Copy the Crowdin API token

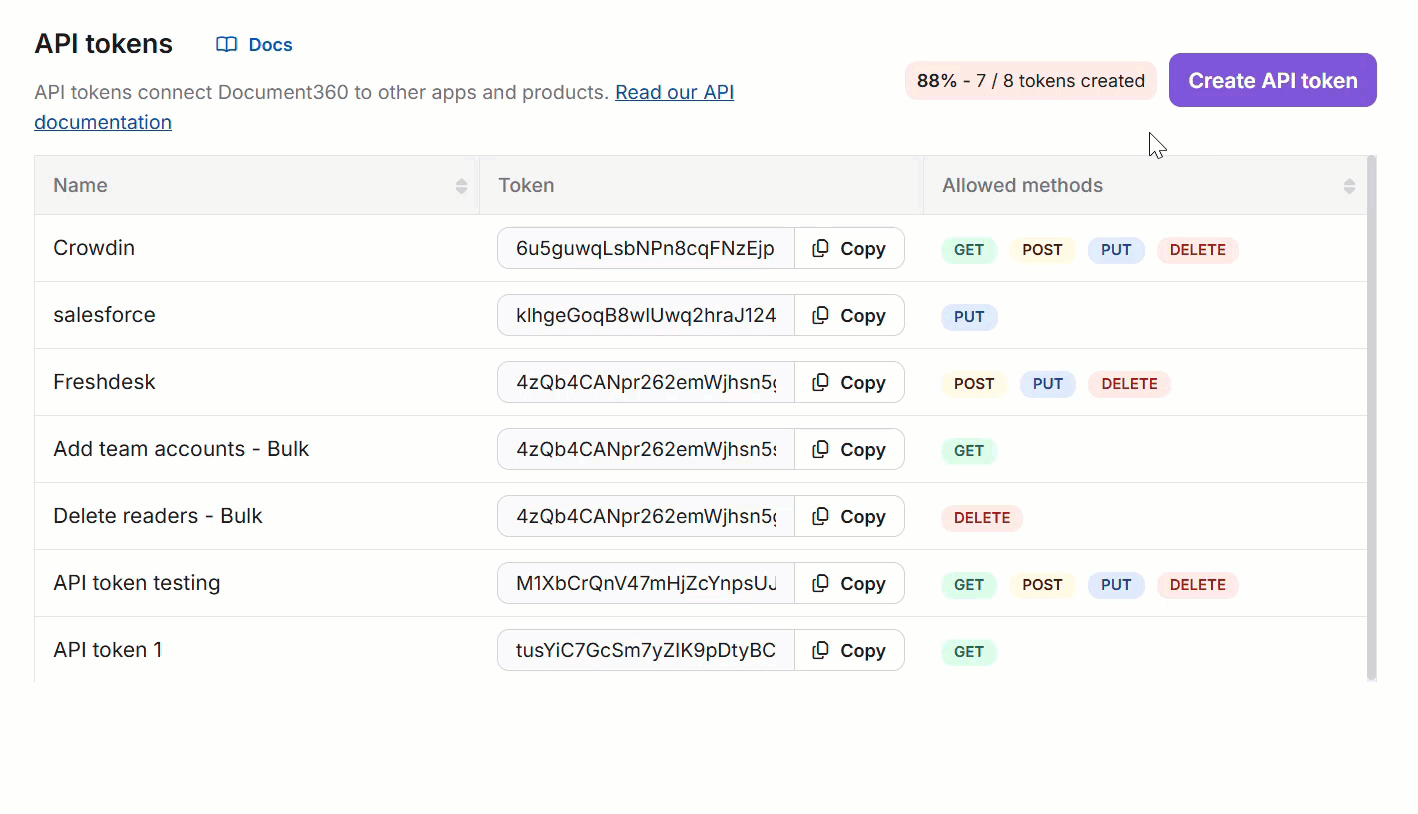849,249
